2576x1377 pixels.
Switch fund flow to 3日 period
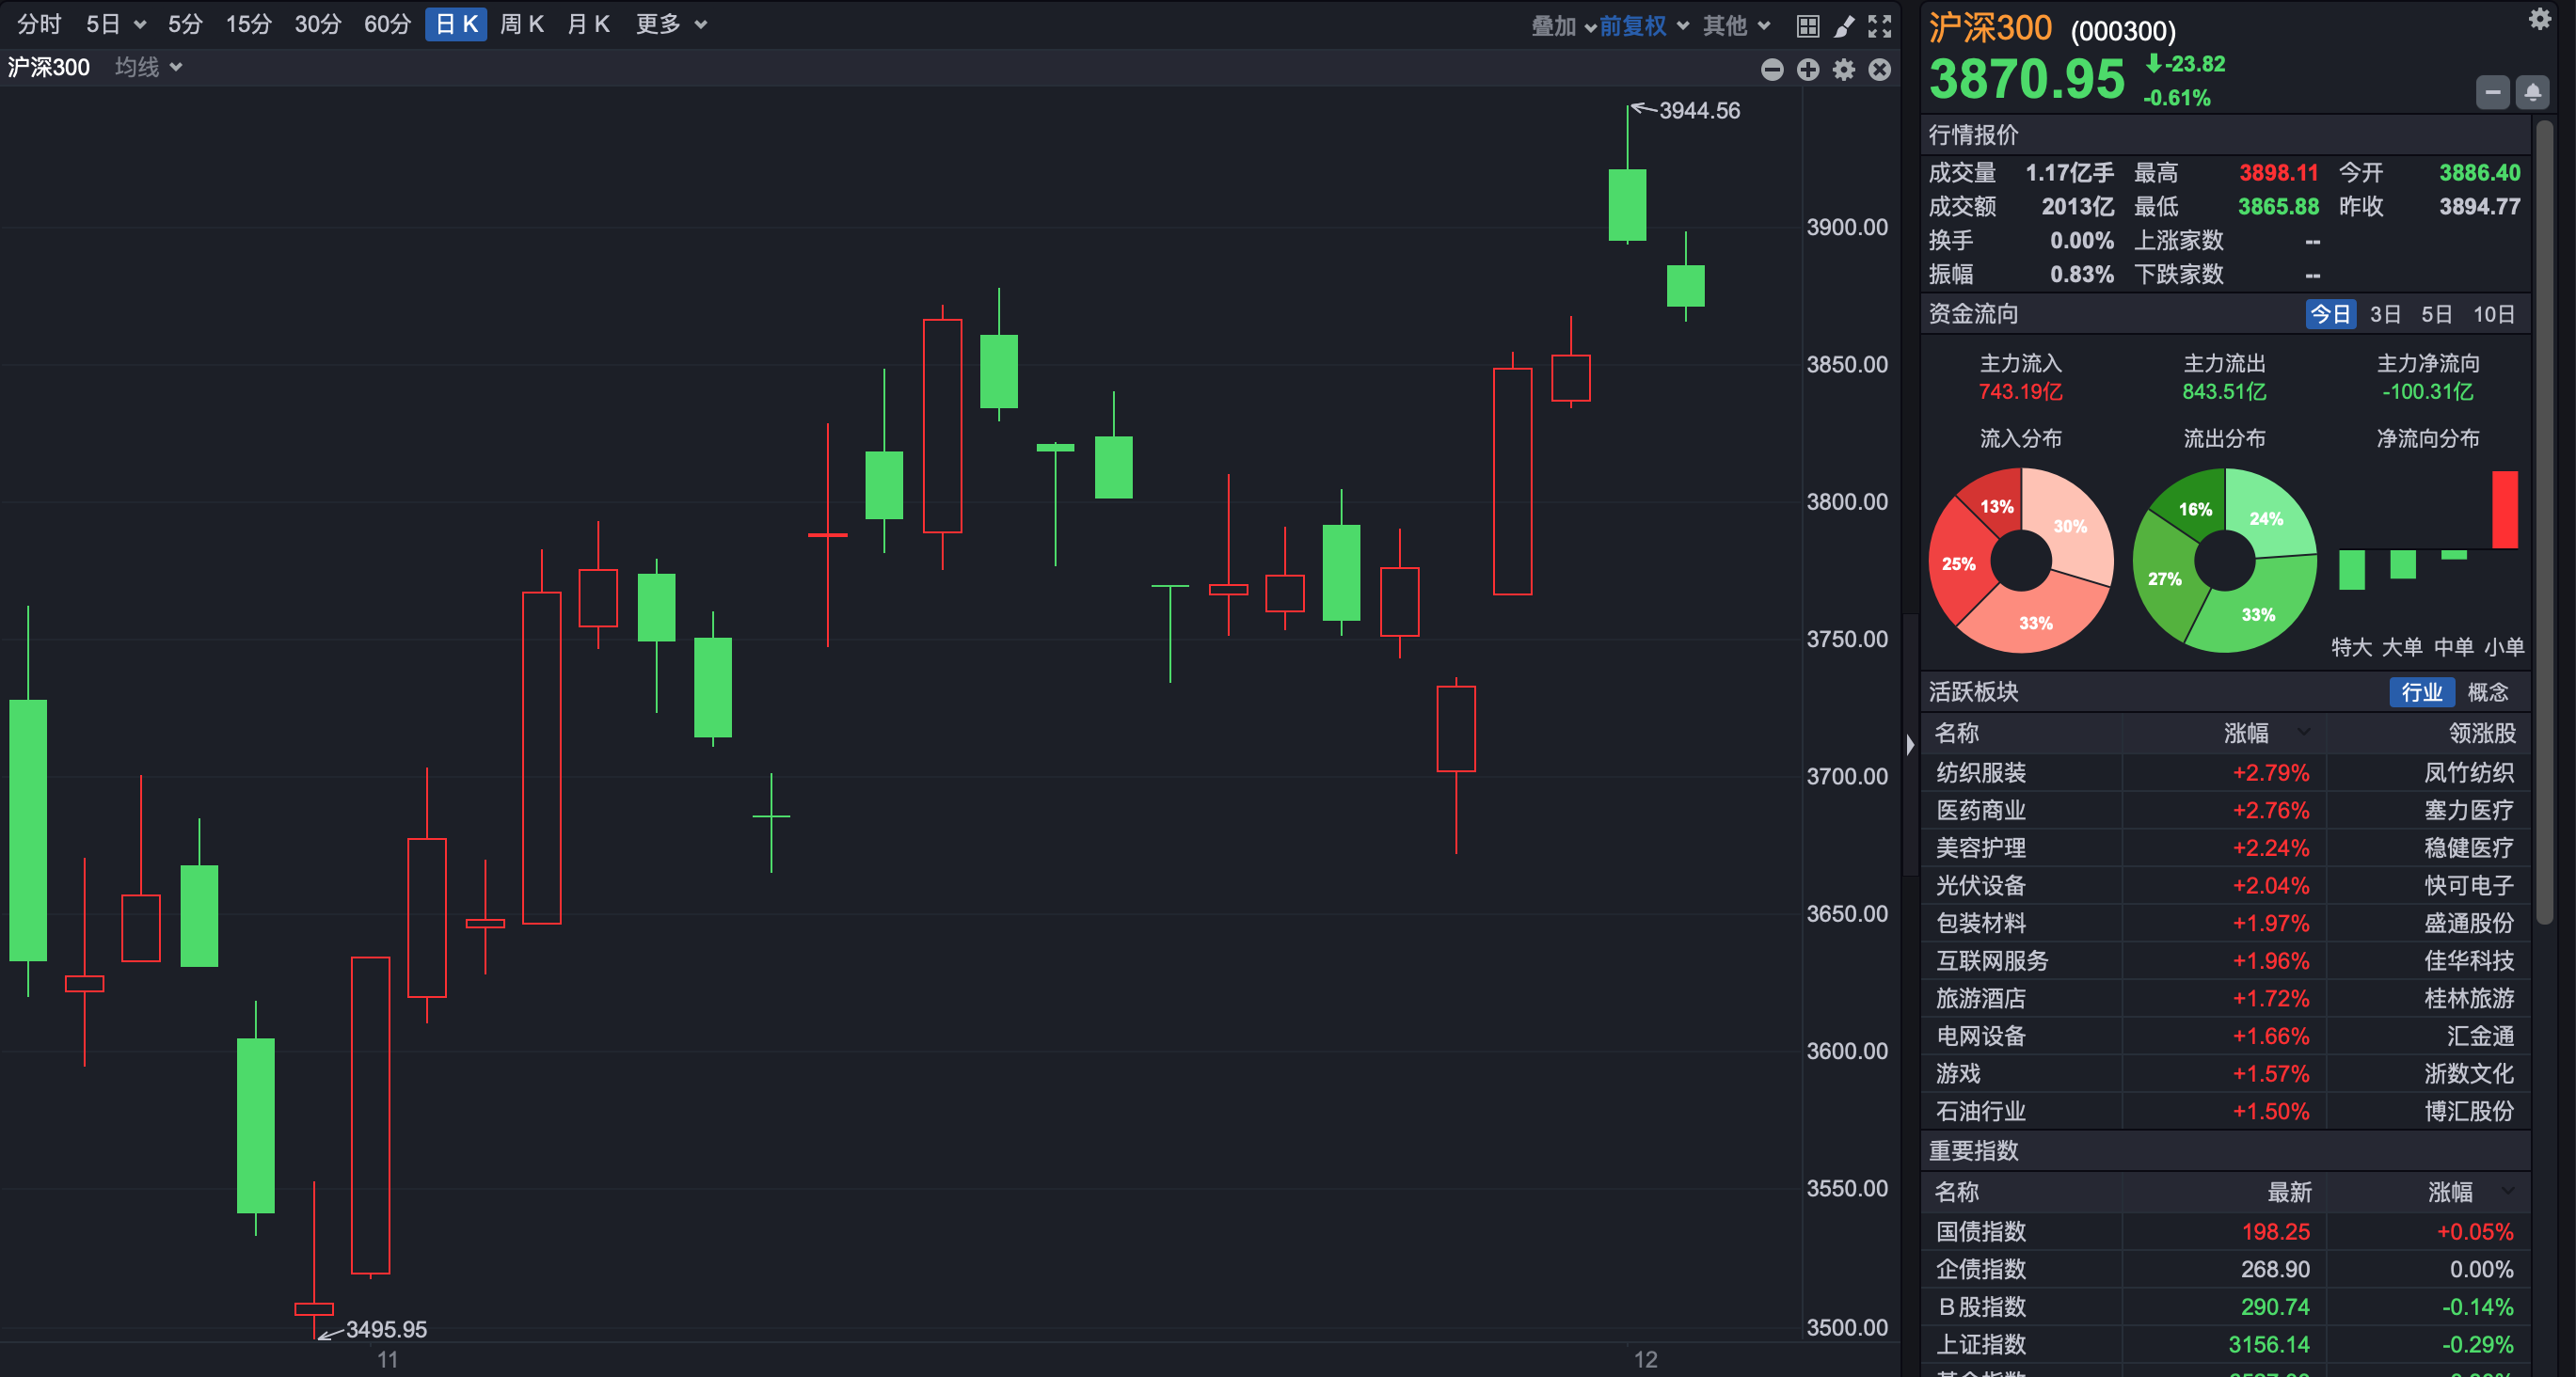(2384, 314)
